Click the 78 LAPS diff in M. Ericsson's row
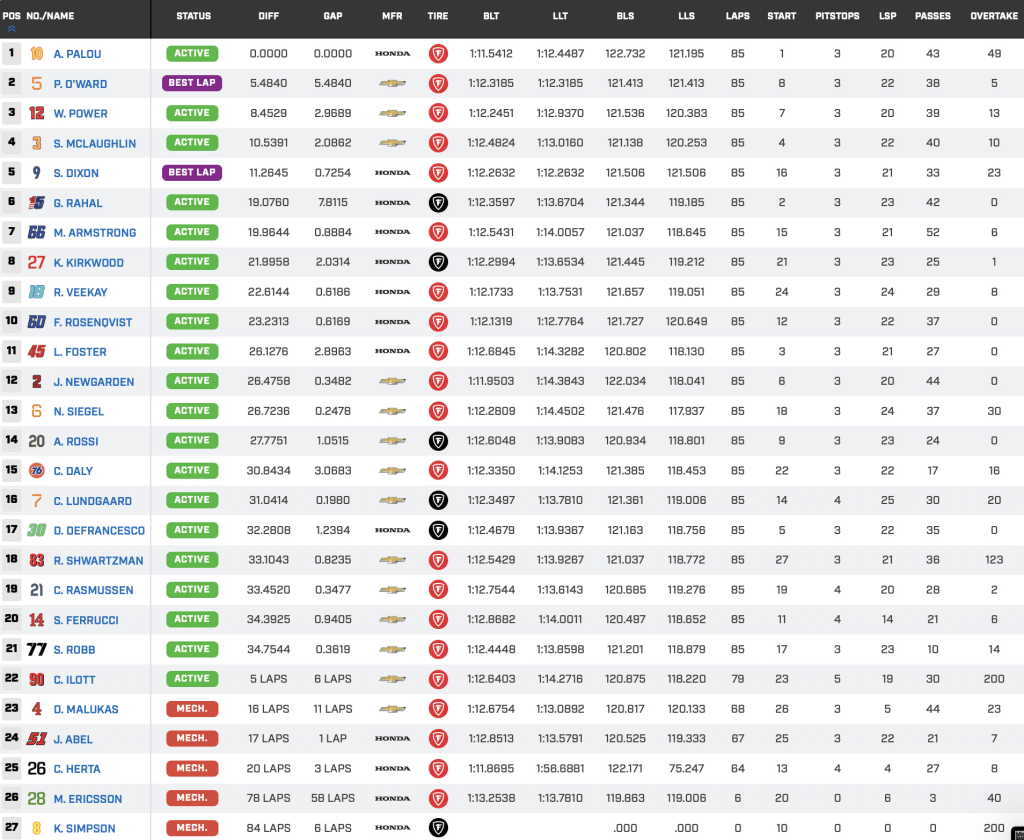1024x840 pixels. (x=268, y=798)
